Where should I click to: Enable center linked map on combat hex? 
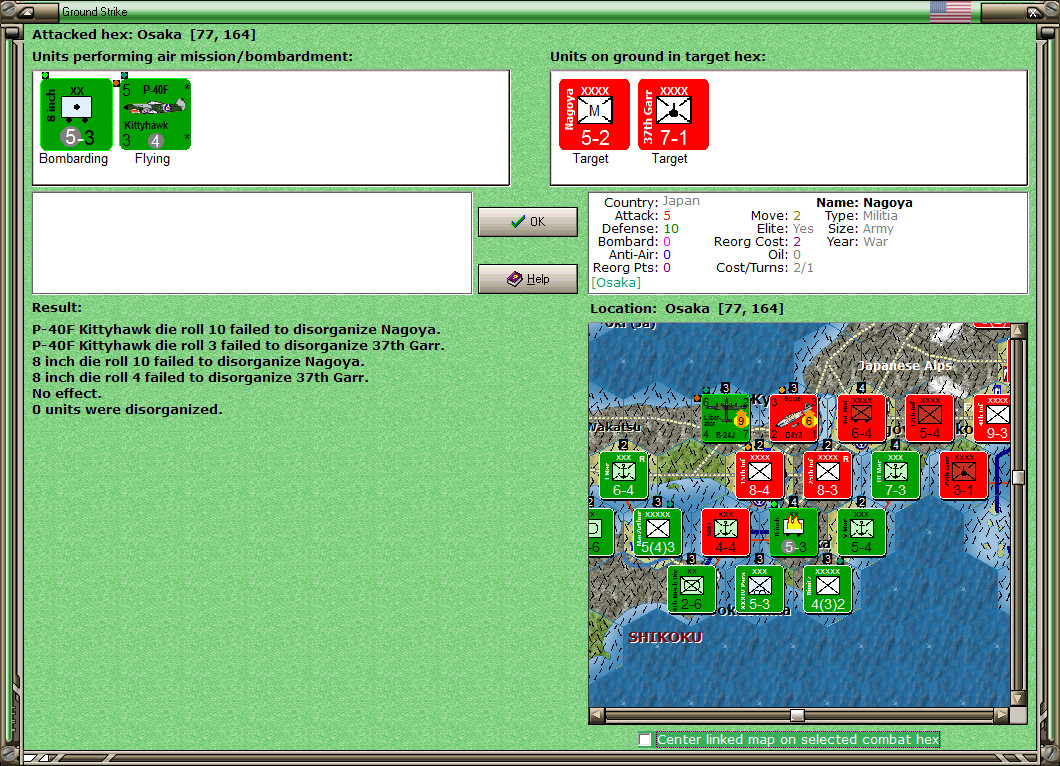(645, 740)
